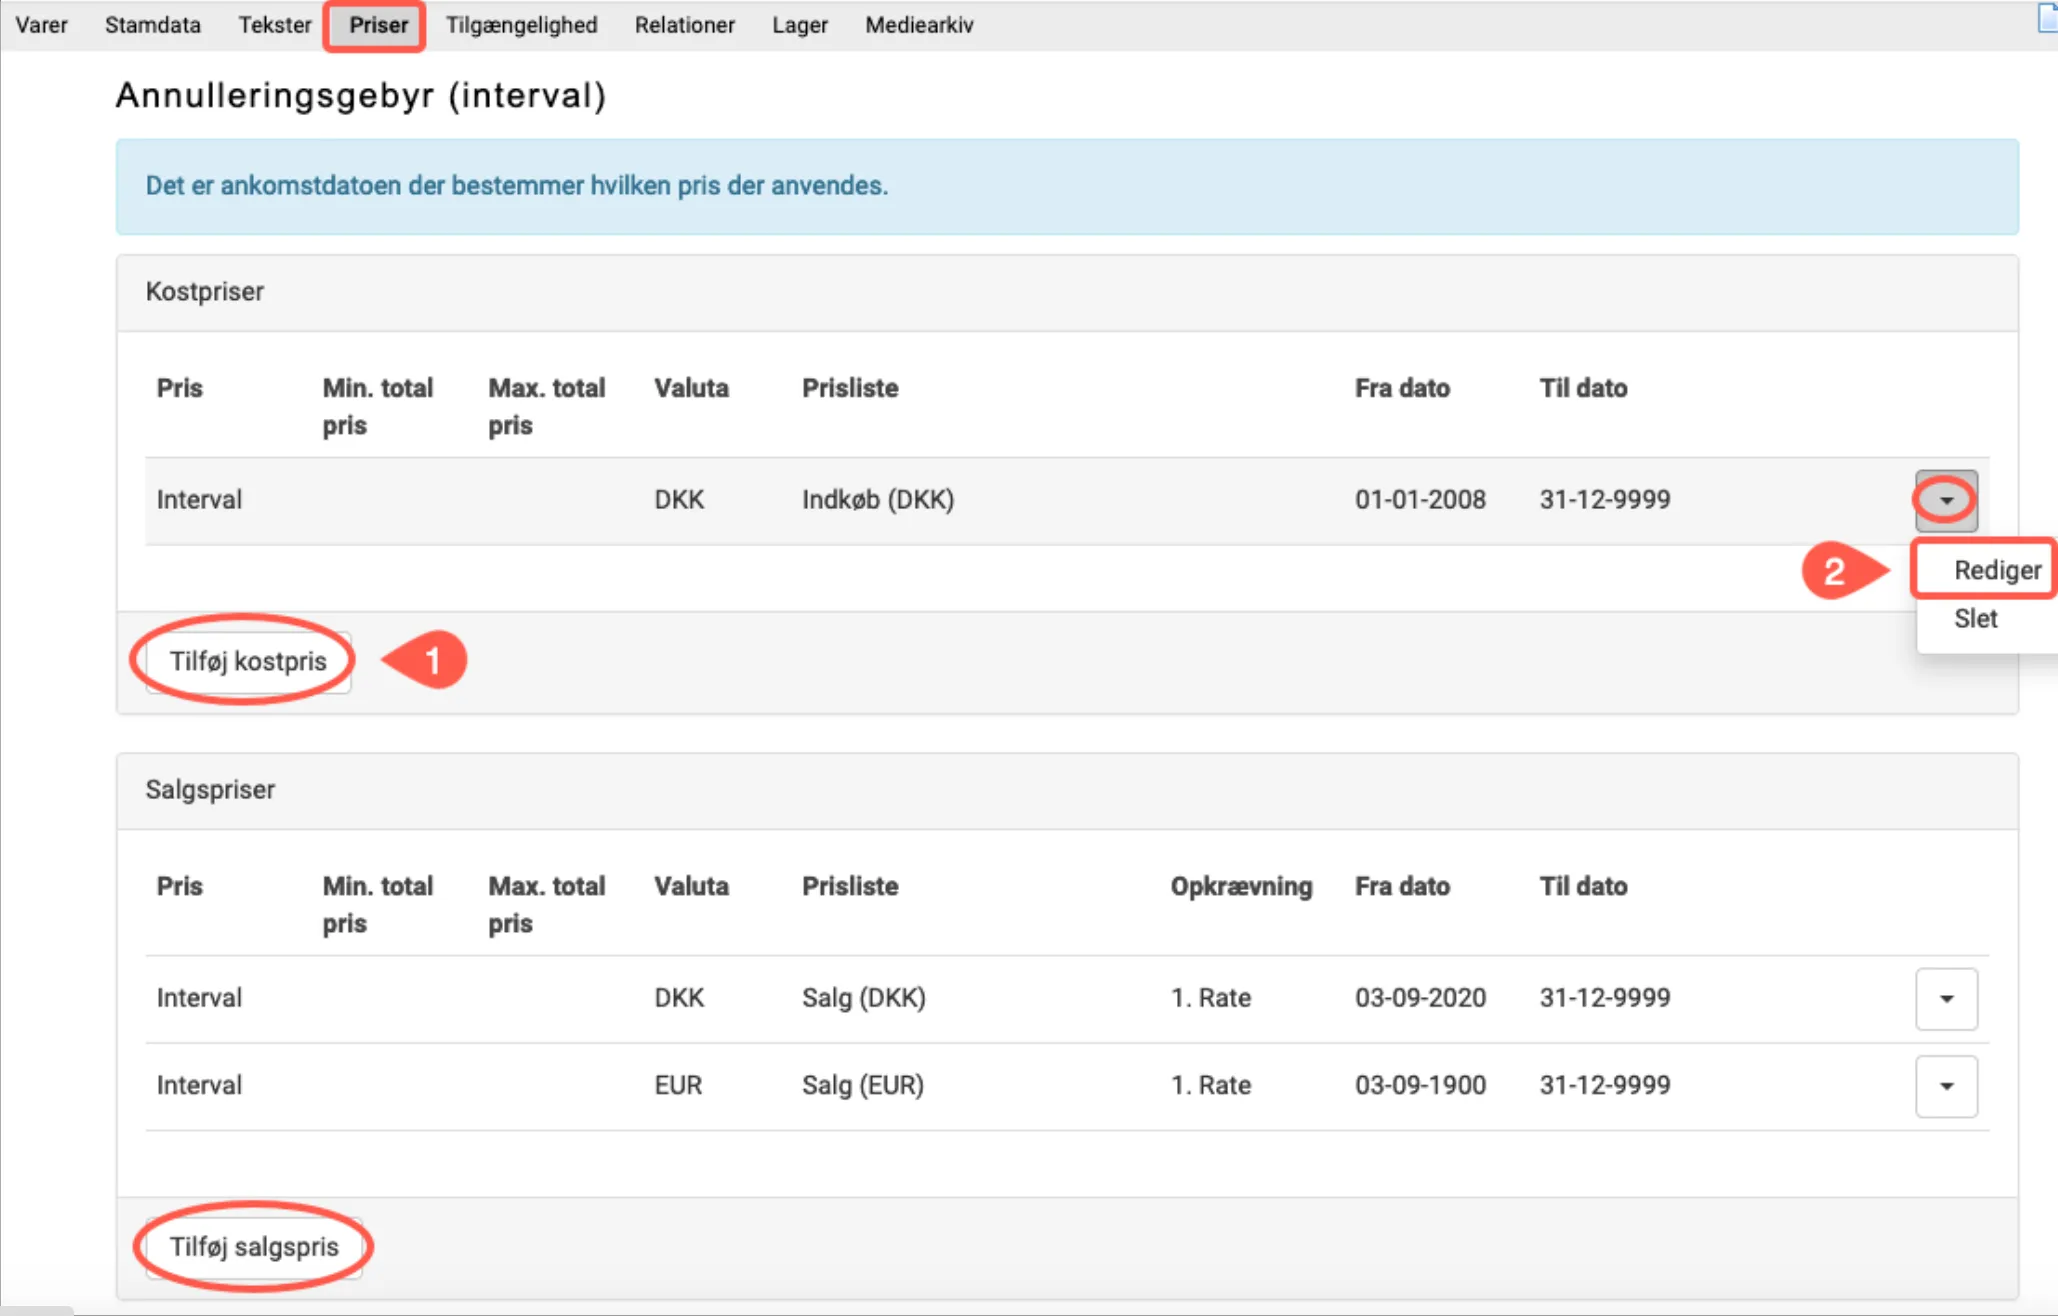The height and width of the screenshot is (1316, 2058).
Task: Open the Salg (DKK) row action dropdown
Action: (1945, 998)
